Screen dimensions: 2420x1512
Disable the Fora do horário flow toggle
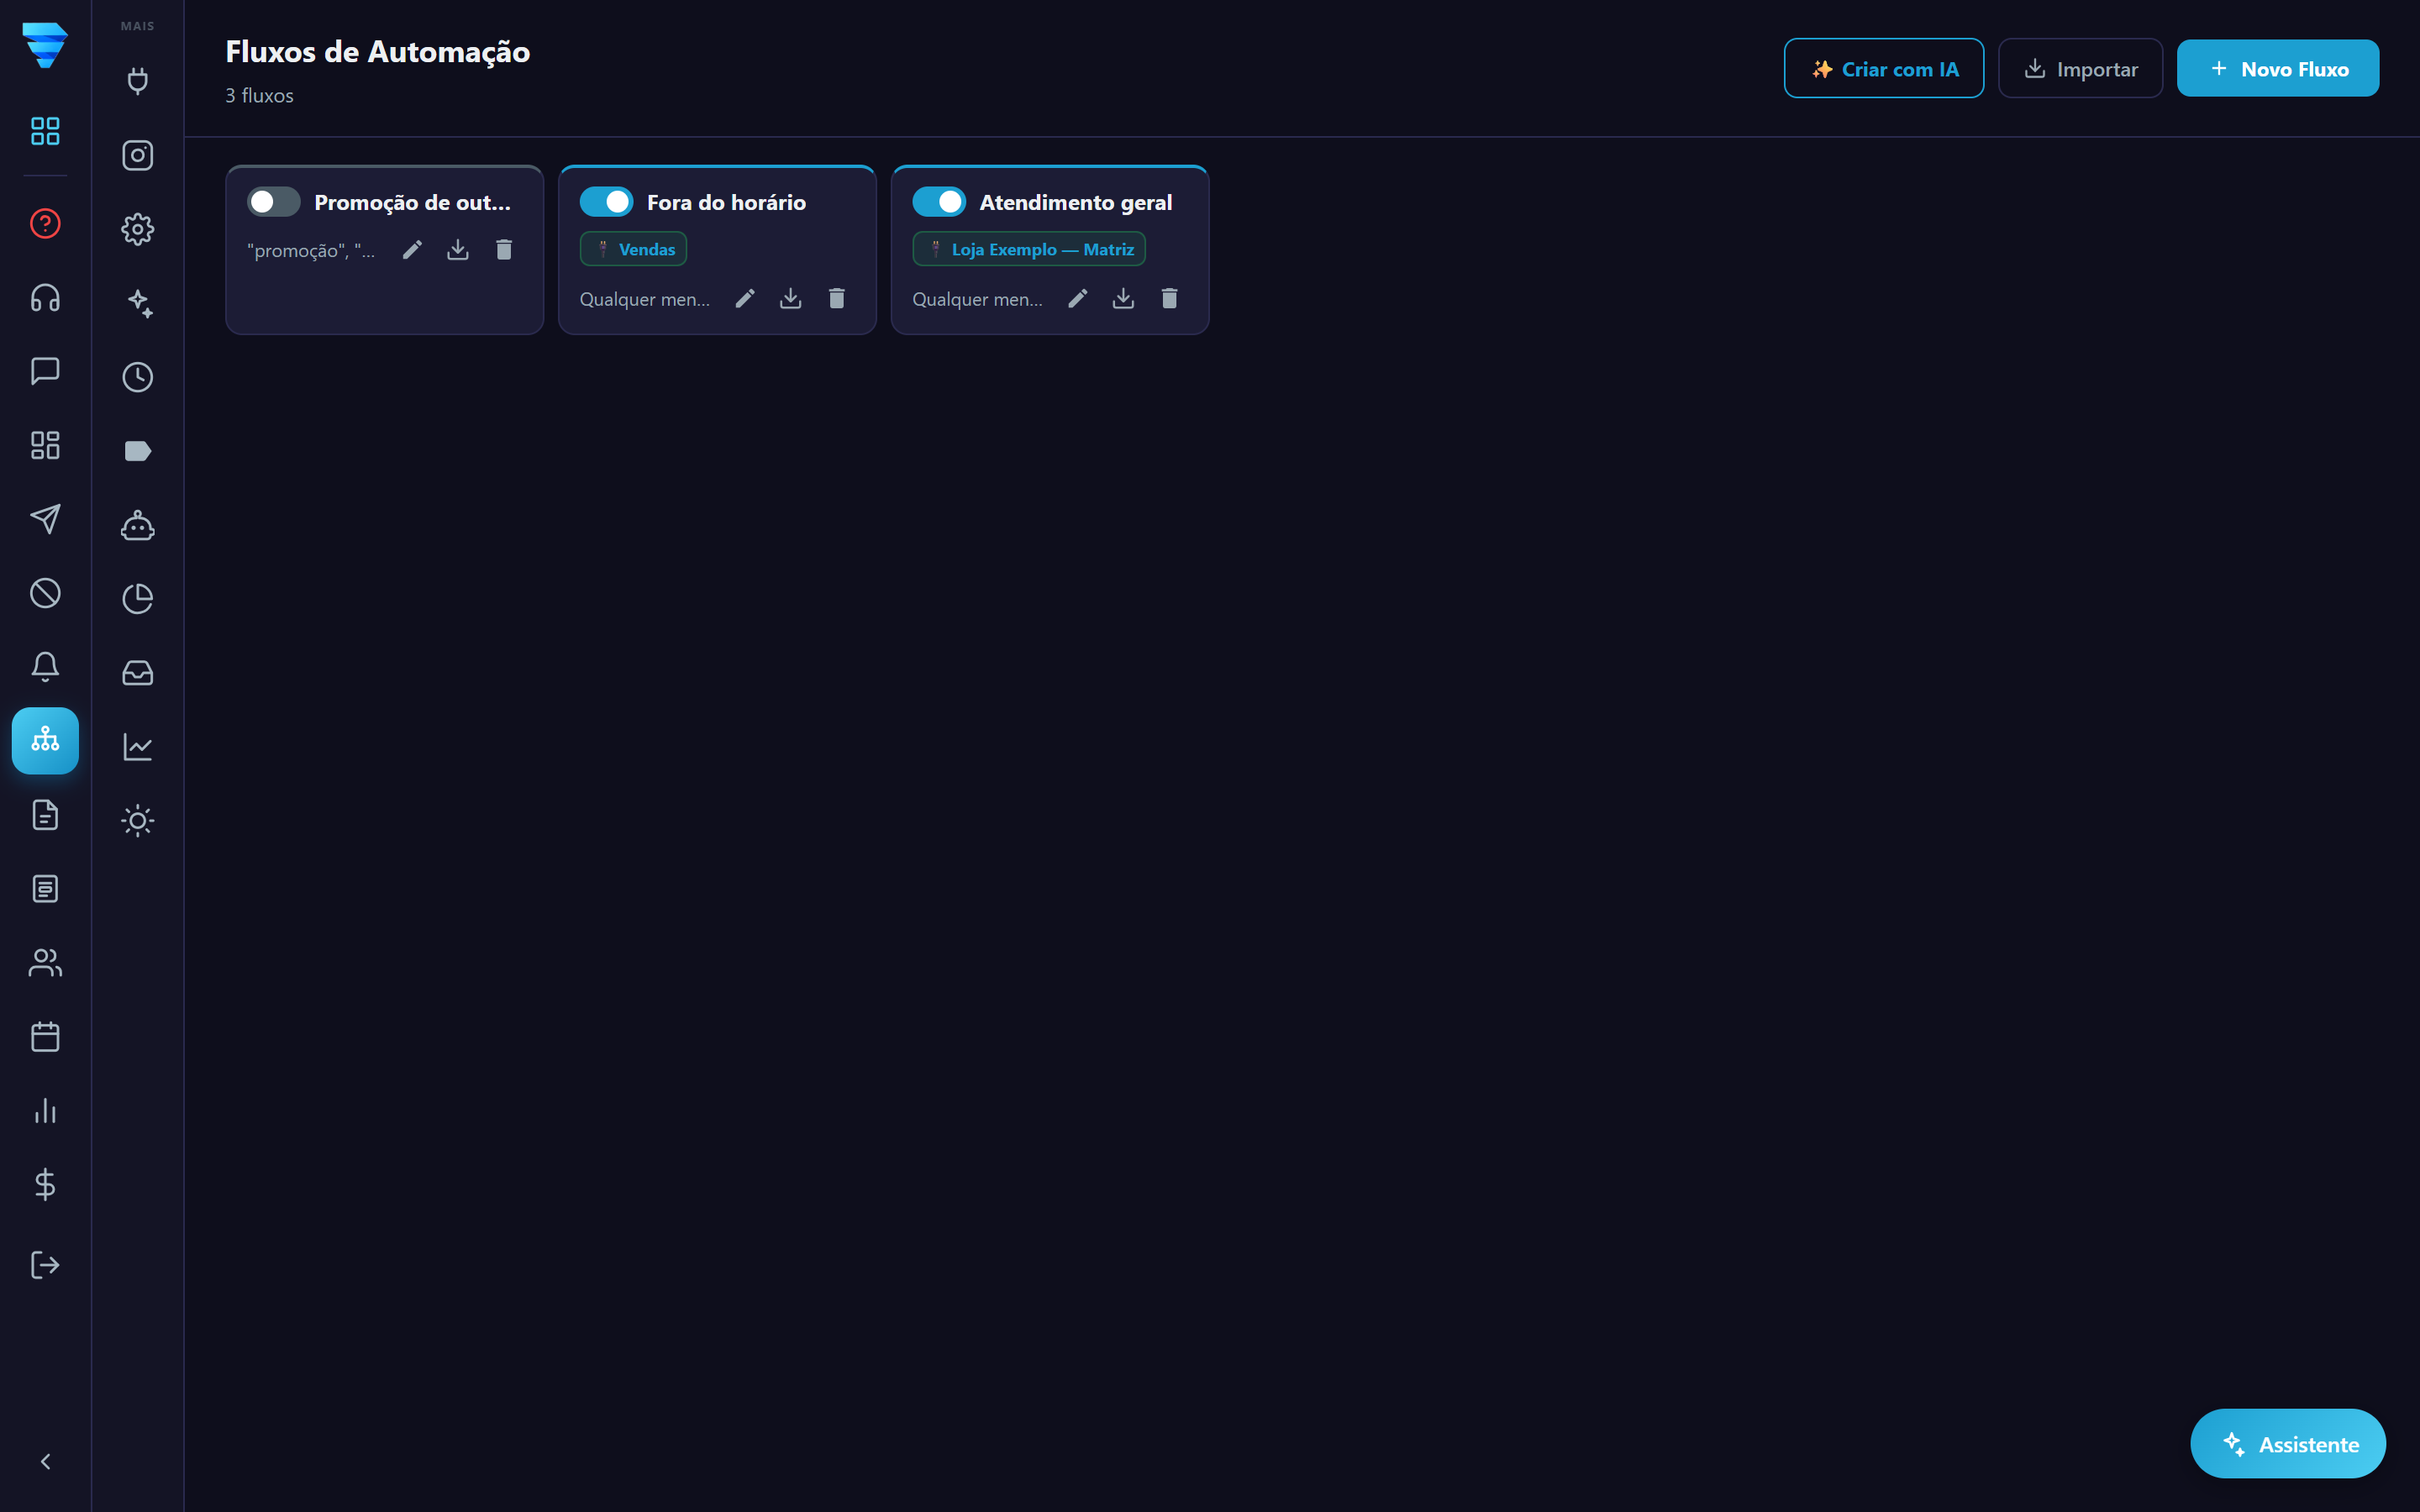(x=606, y=202)
